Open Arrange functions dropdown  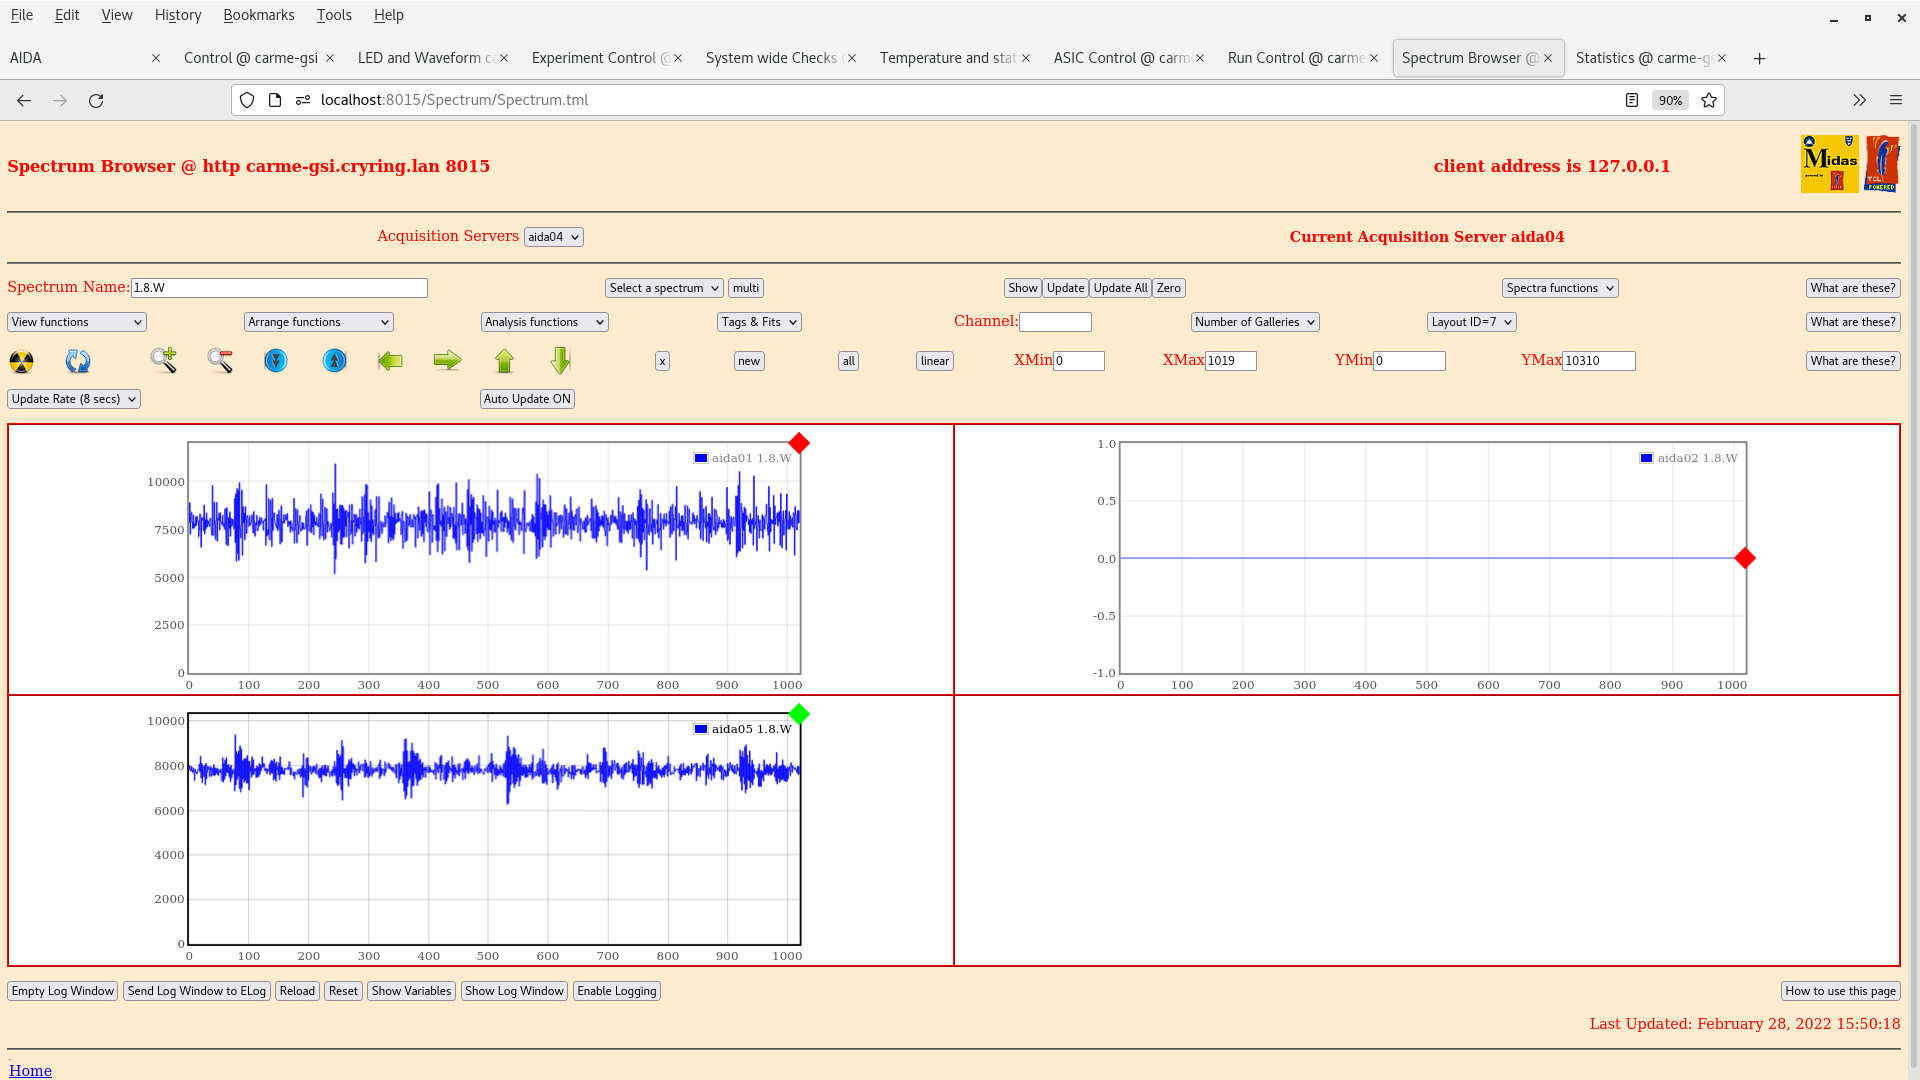pyautogui.click(x=318, y=322)
